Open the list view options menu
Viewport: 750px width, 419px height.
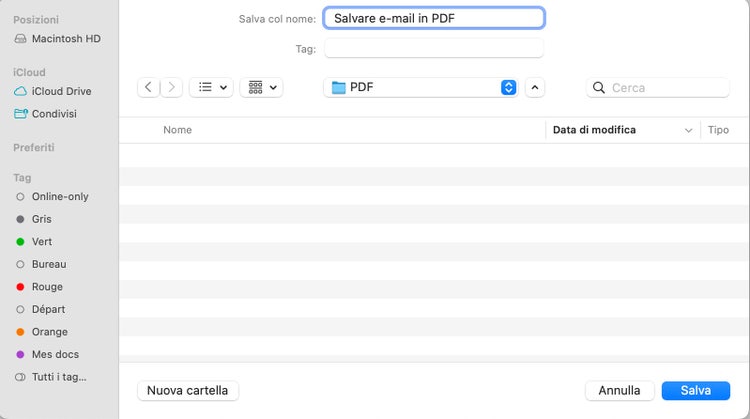point(211,87)
